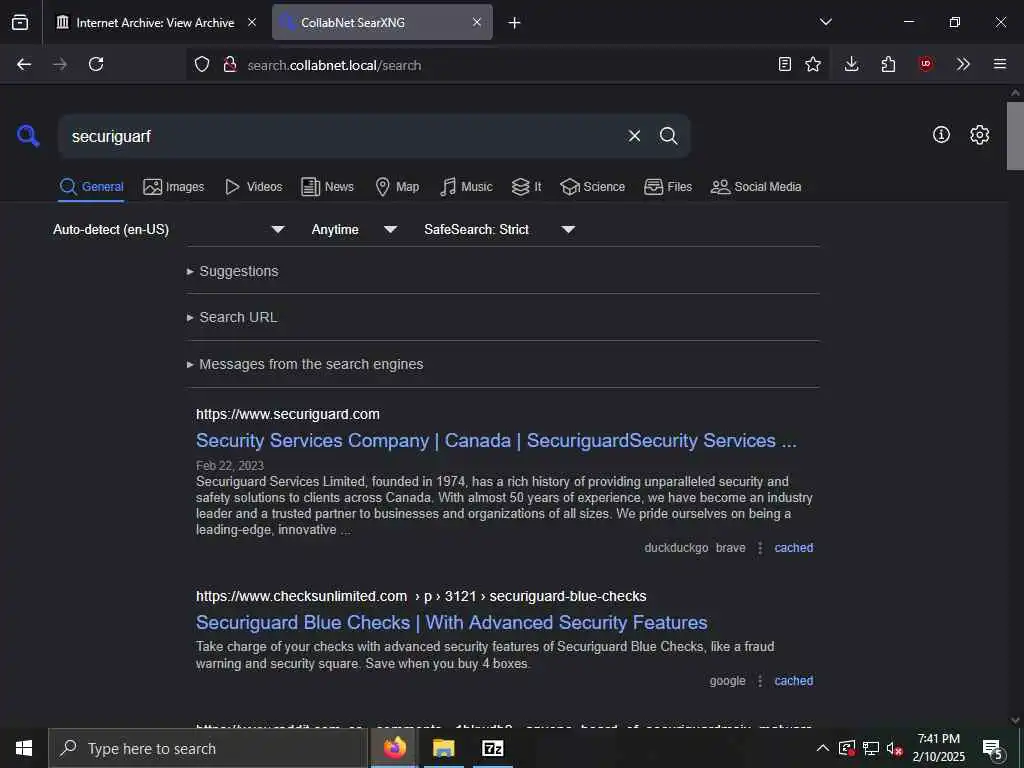The width and height of the screenshot is (1024, 768).
Task: Select the General search category
Action: click(91, 187)
